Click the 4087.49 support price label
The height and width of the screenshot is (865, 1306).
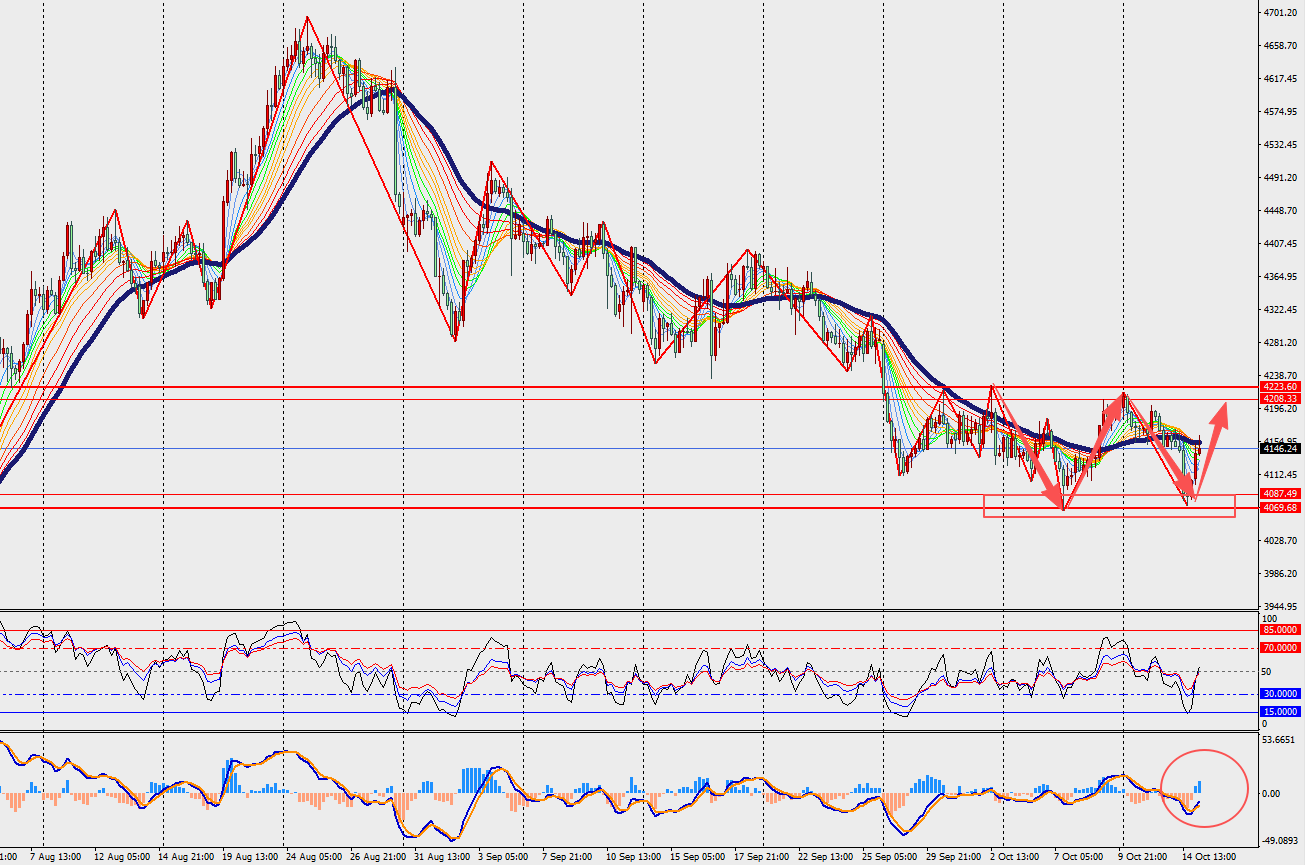pyautogui.click(x=1280, y=494)
